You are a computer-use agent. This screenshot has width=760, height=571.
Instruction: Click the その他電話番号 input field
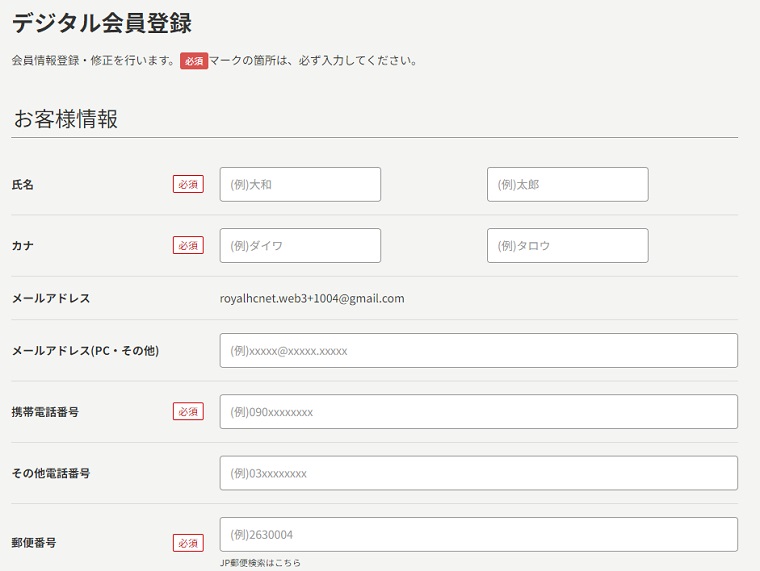478,473
